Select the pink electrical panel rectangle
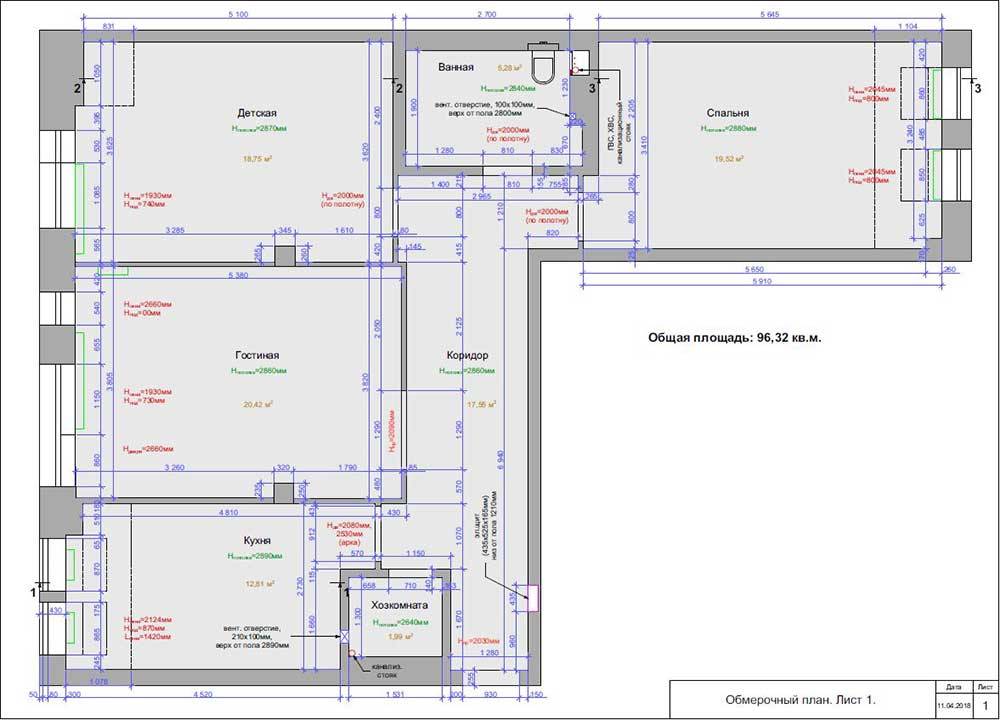 click(532, 598)
